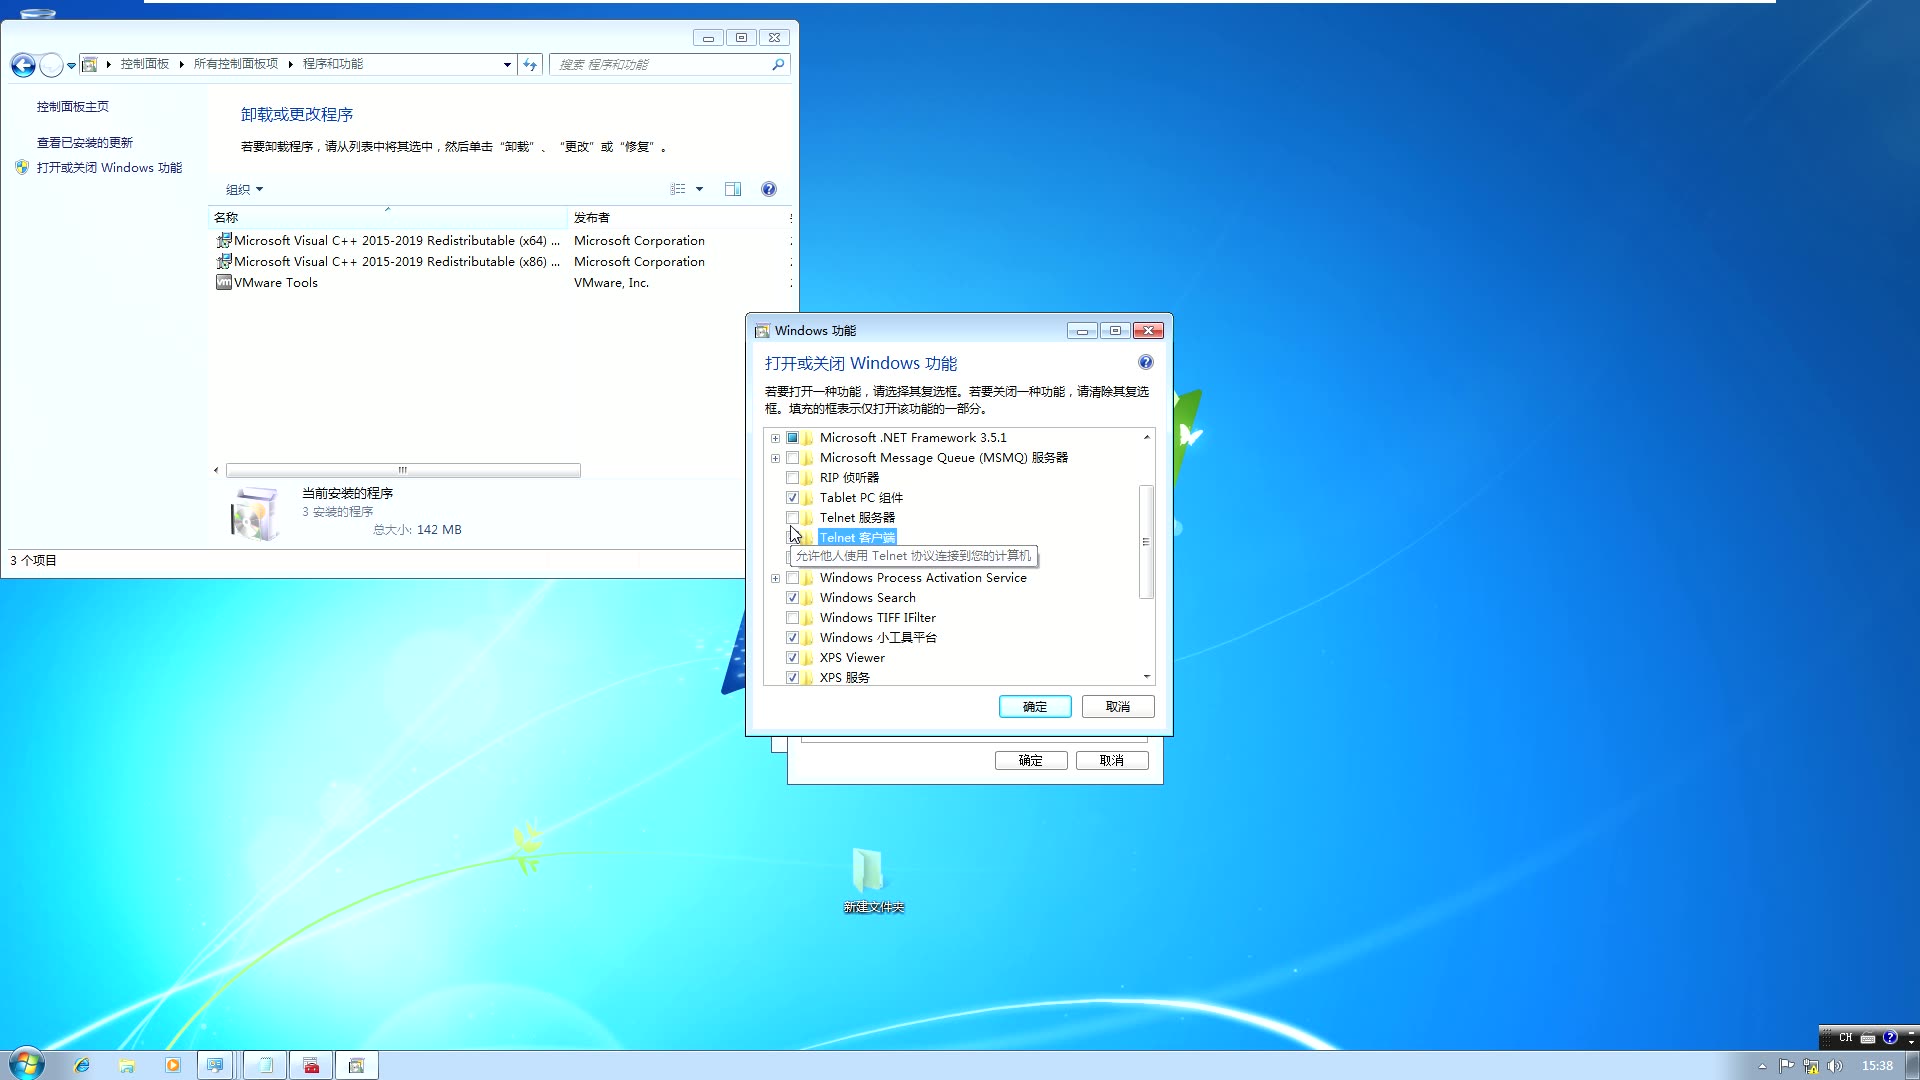Enable the Telnet 服务器 checkbox

(793, 518)
